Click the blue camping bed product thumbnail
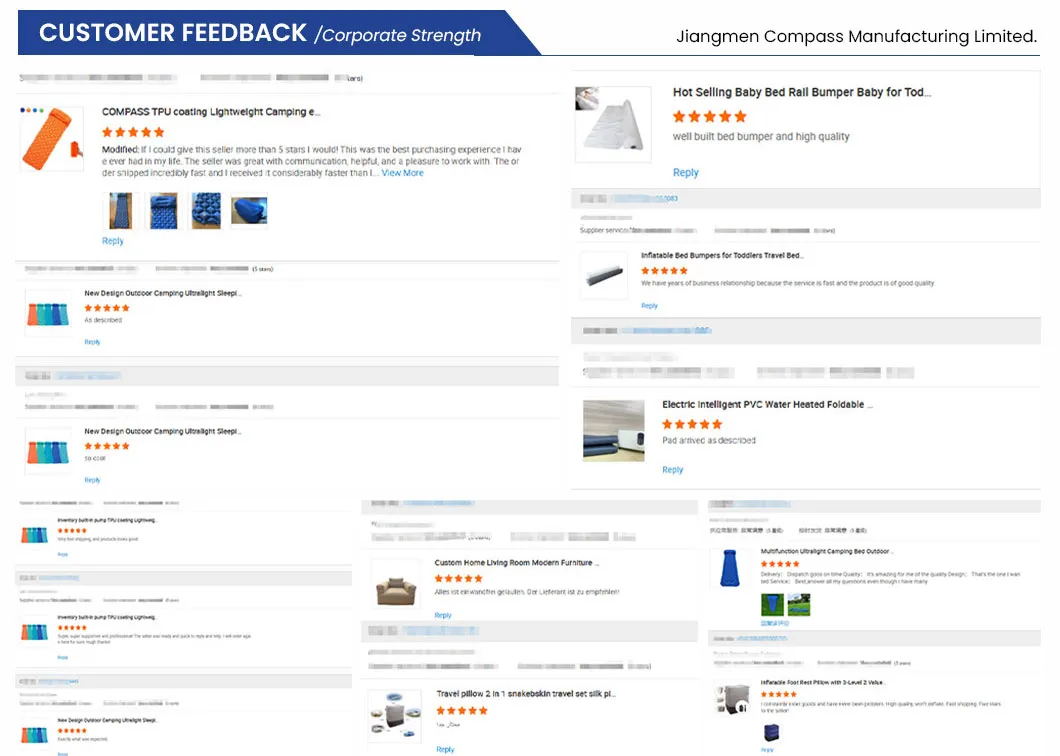 [x=731, y=568]
